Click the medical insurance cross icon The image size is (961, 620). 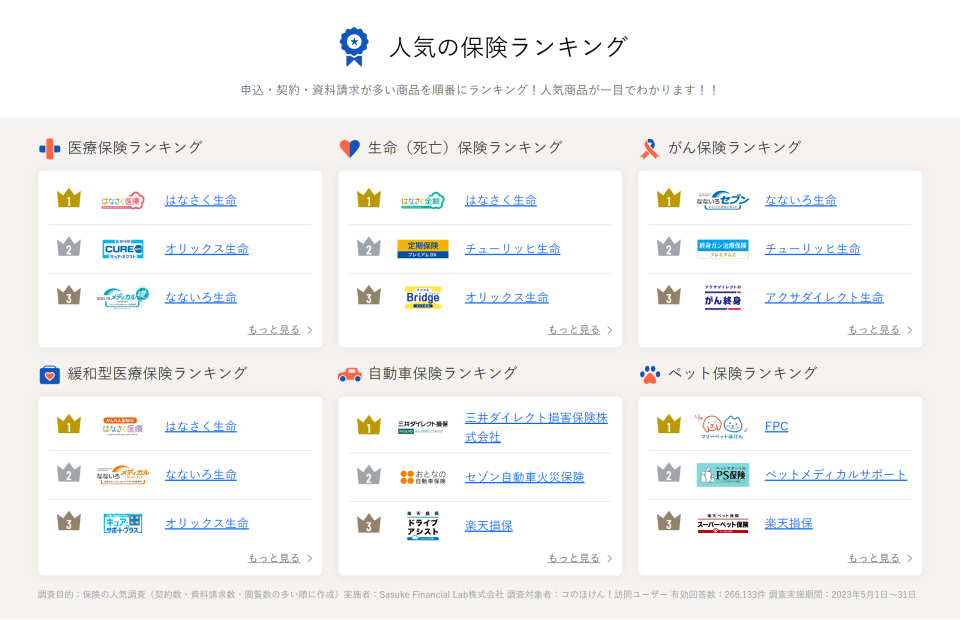pyautogui.click(x=49, y=148)
